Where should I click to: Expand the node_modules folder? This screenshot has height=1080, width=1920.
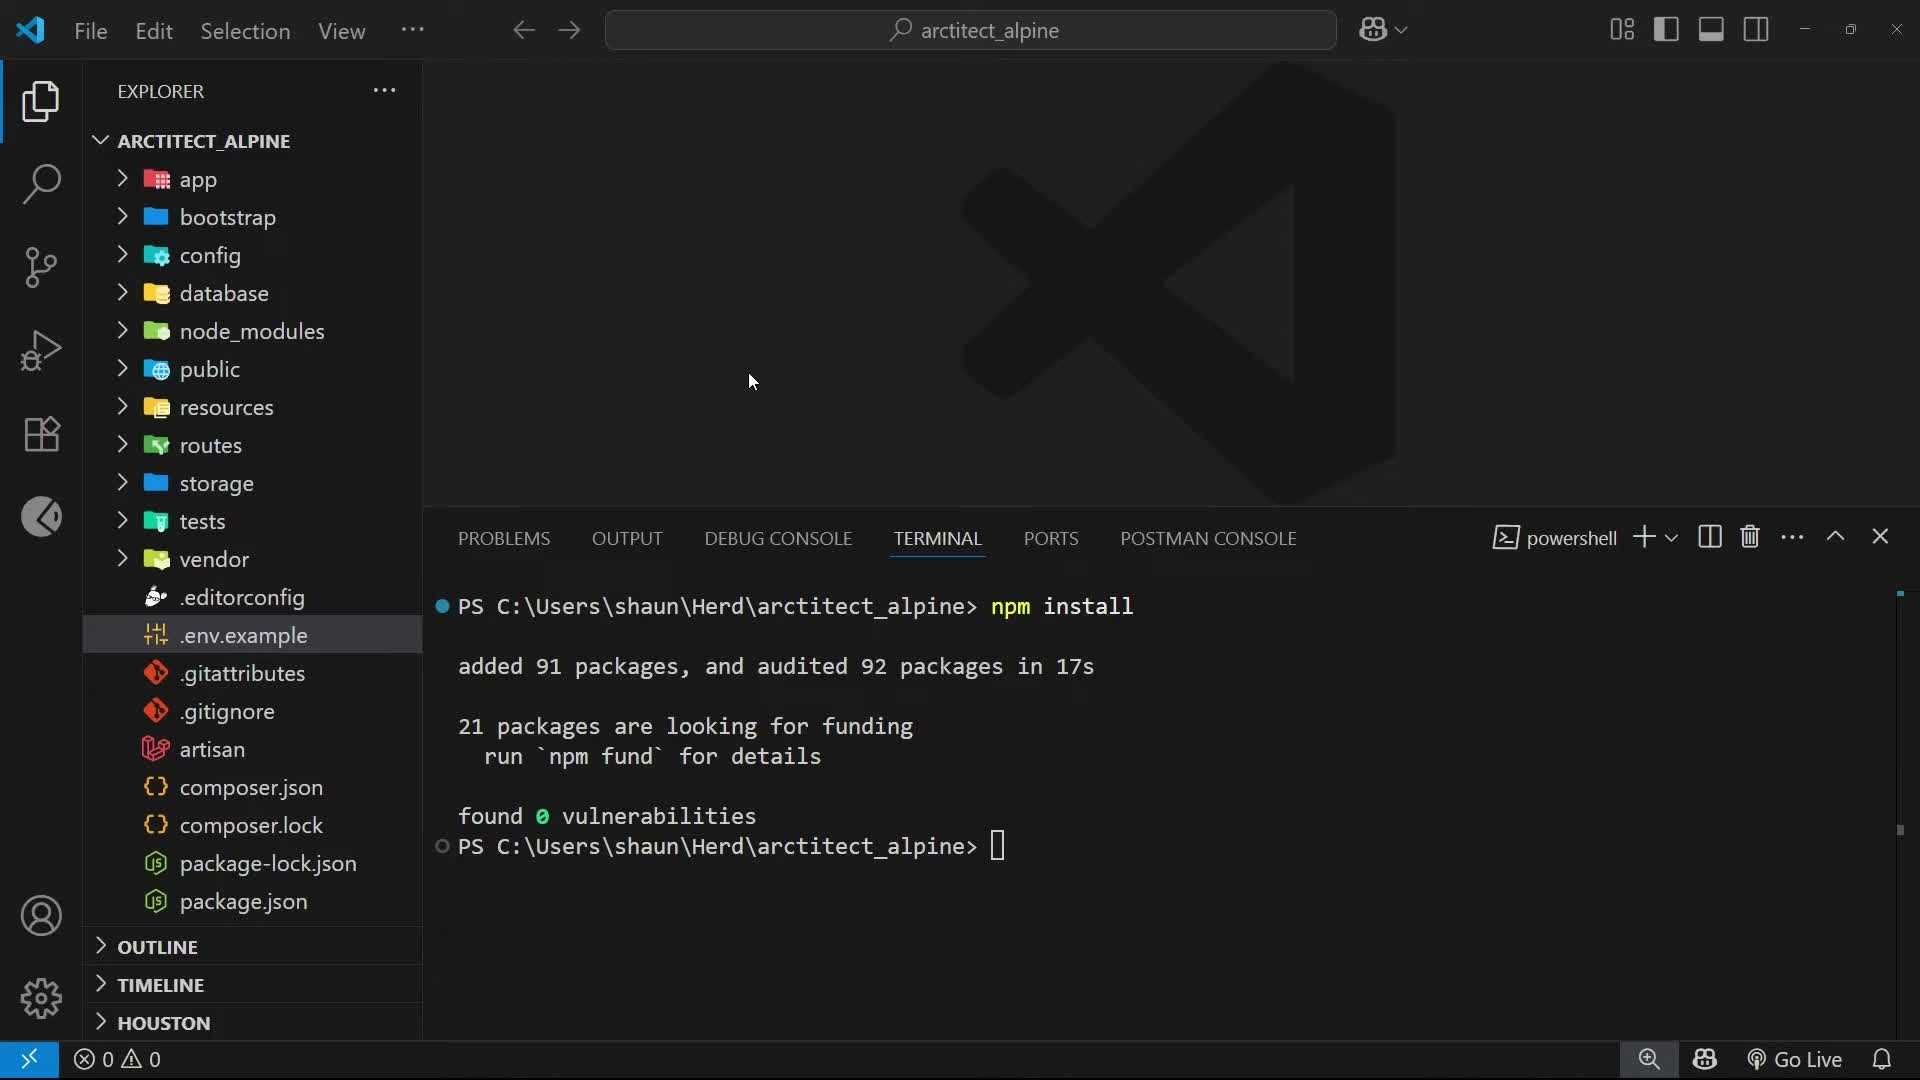251,331
